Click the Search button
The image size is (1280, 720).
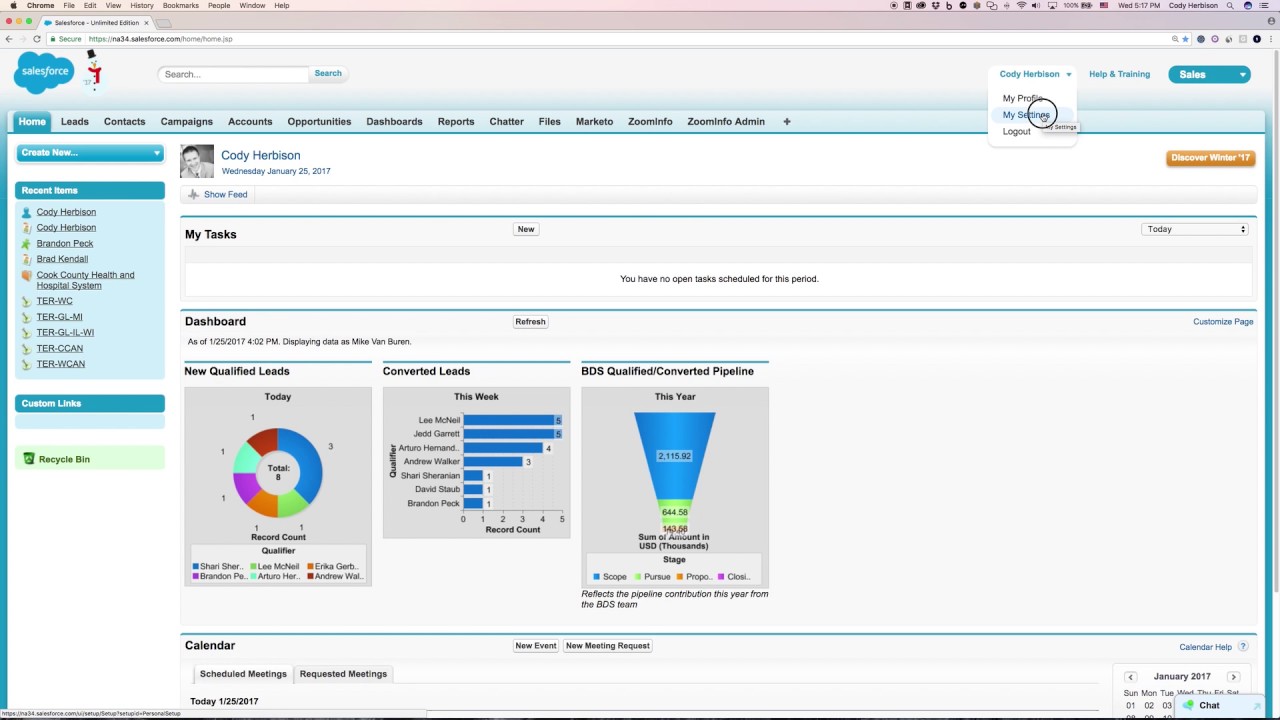pyautogui.click(x=328, y=73)
